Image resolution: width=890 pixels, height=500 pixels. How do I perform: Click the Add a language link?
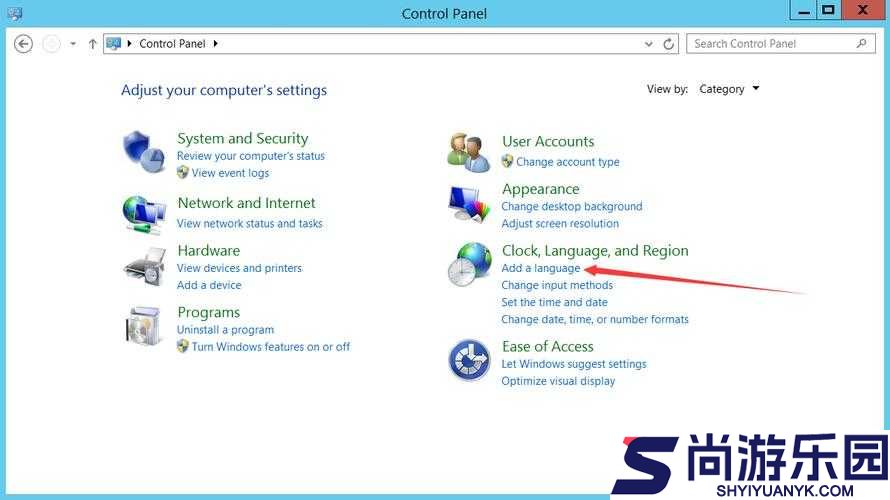tap(541, 268)
